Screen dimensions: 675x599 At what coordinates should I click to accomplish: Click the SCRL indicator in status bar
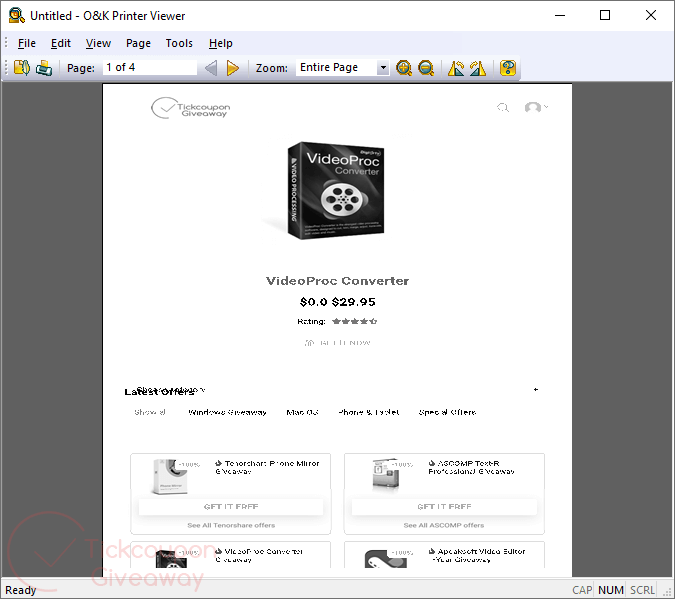click(642, 590)
